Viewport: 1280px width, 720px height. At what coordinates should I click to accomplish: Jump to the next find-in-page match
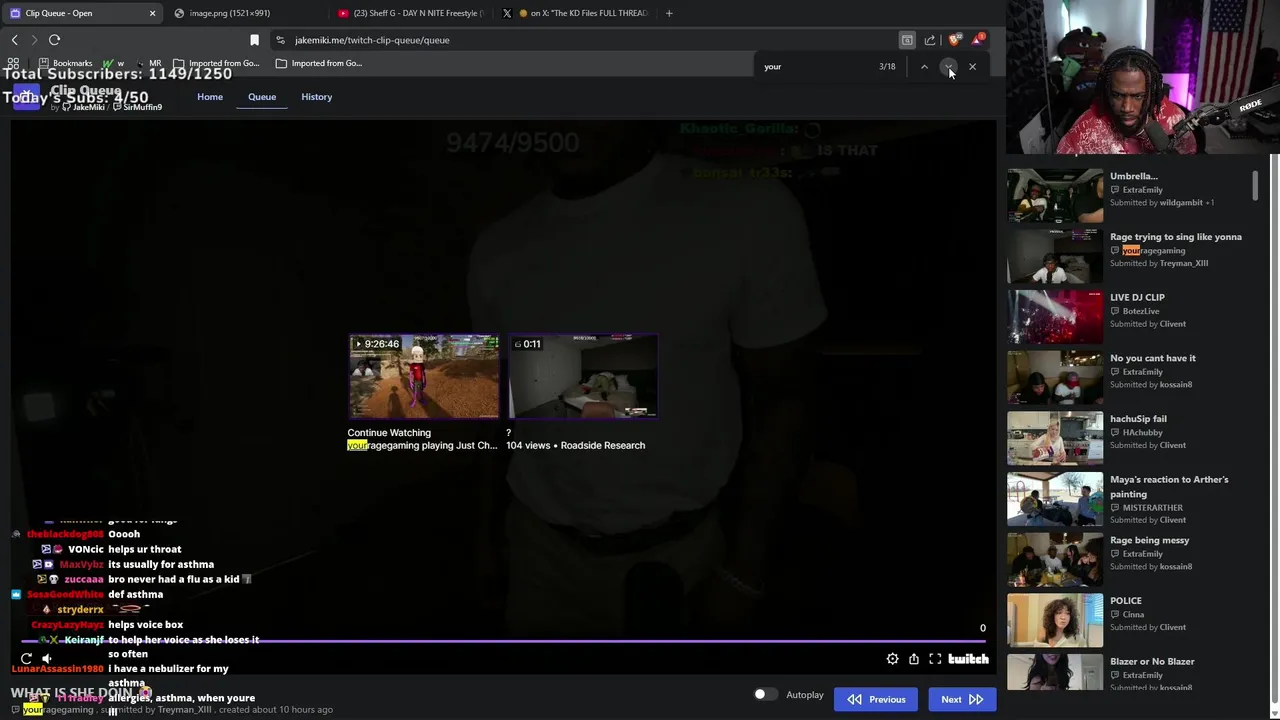point(948,67)
